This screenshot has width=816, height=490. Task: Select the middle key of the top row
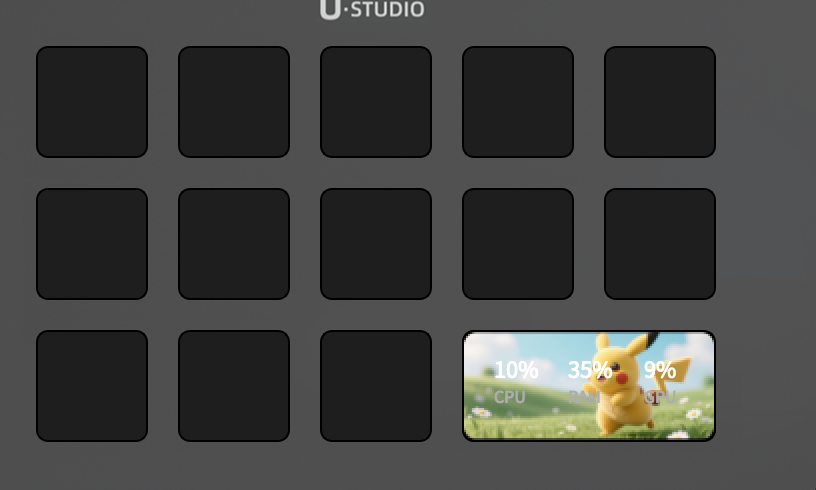point(376,102)
